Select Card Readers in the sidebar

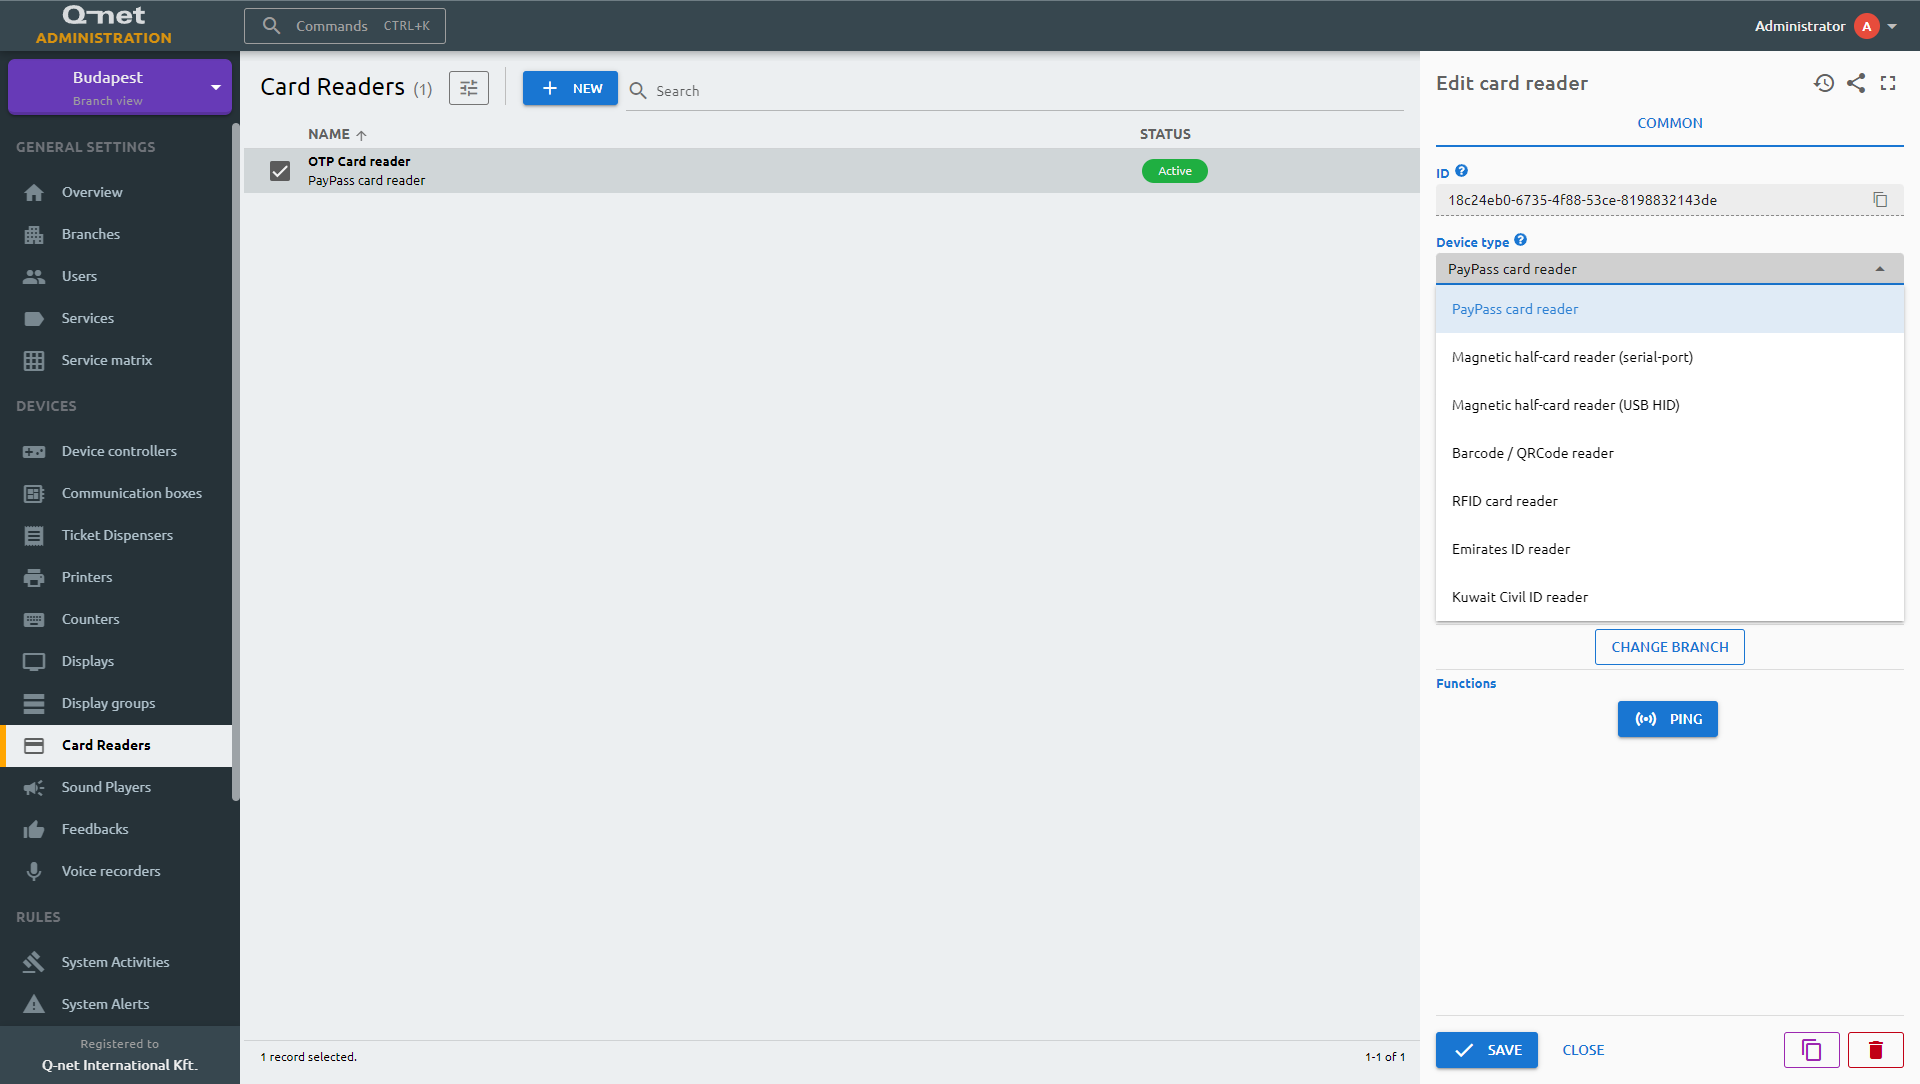116,745
